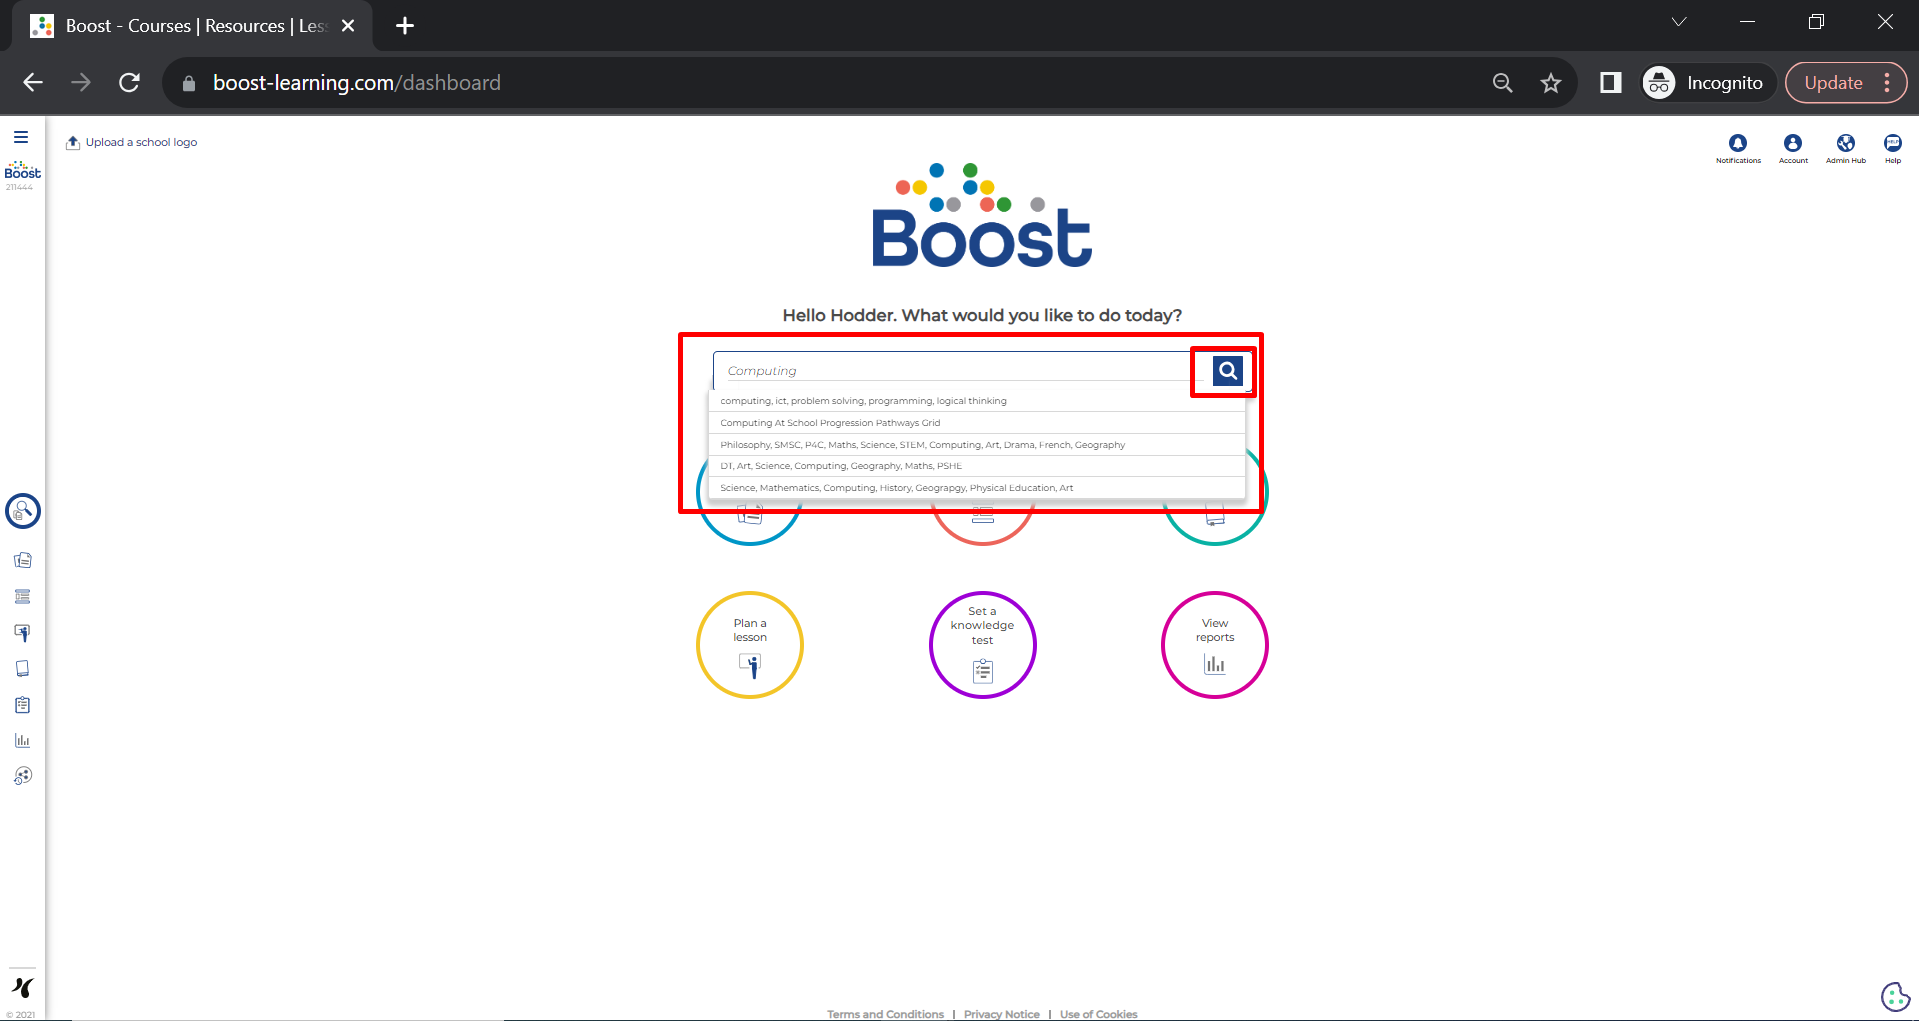Screen dimensions: 1919x1021
Task: Open cookie settings icon
Action: (1895, 996)
